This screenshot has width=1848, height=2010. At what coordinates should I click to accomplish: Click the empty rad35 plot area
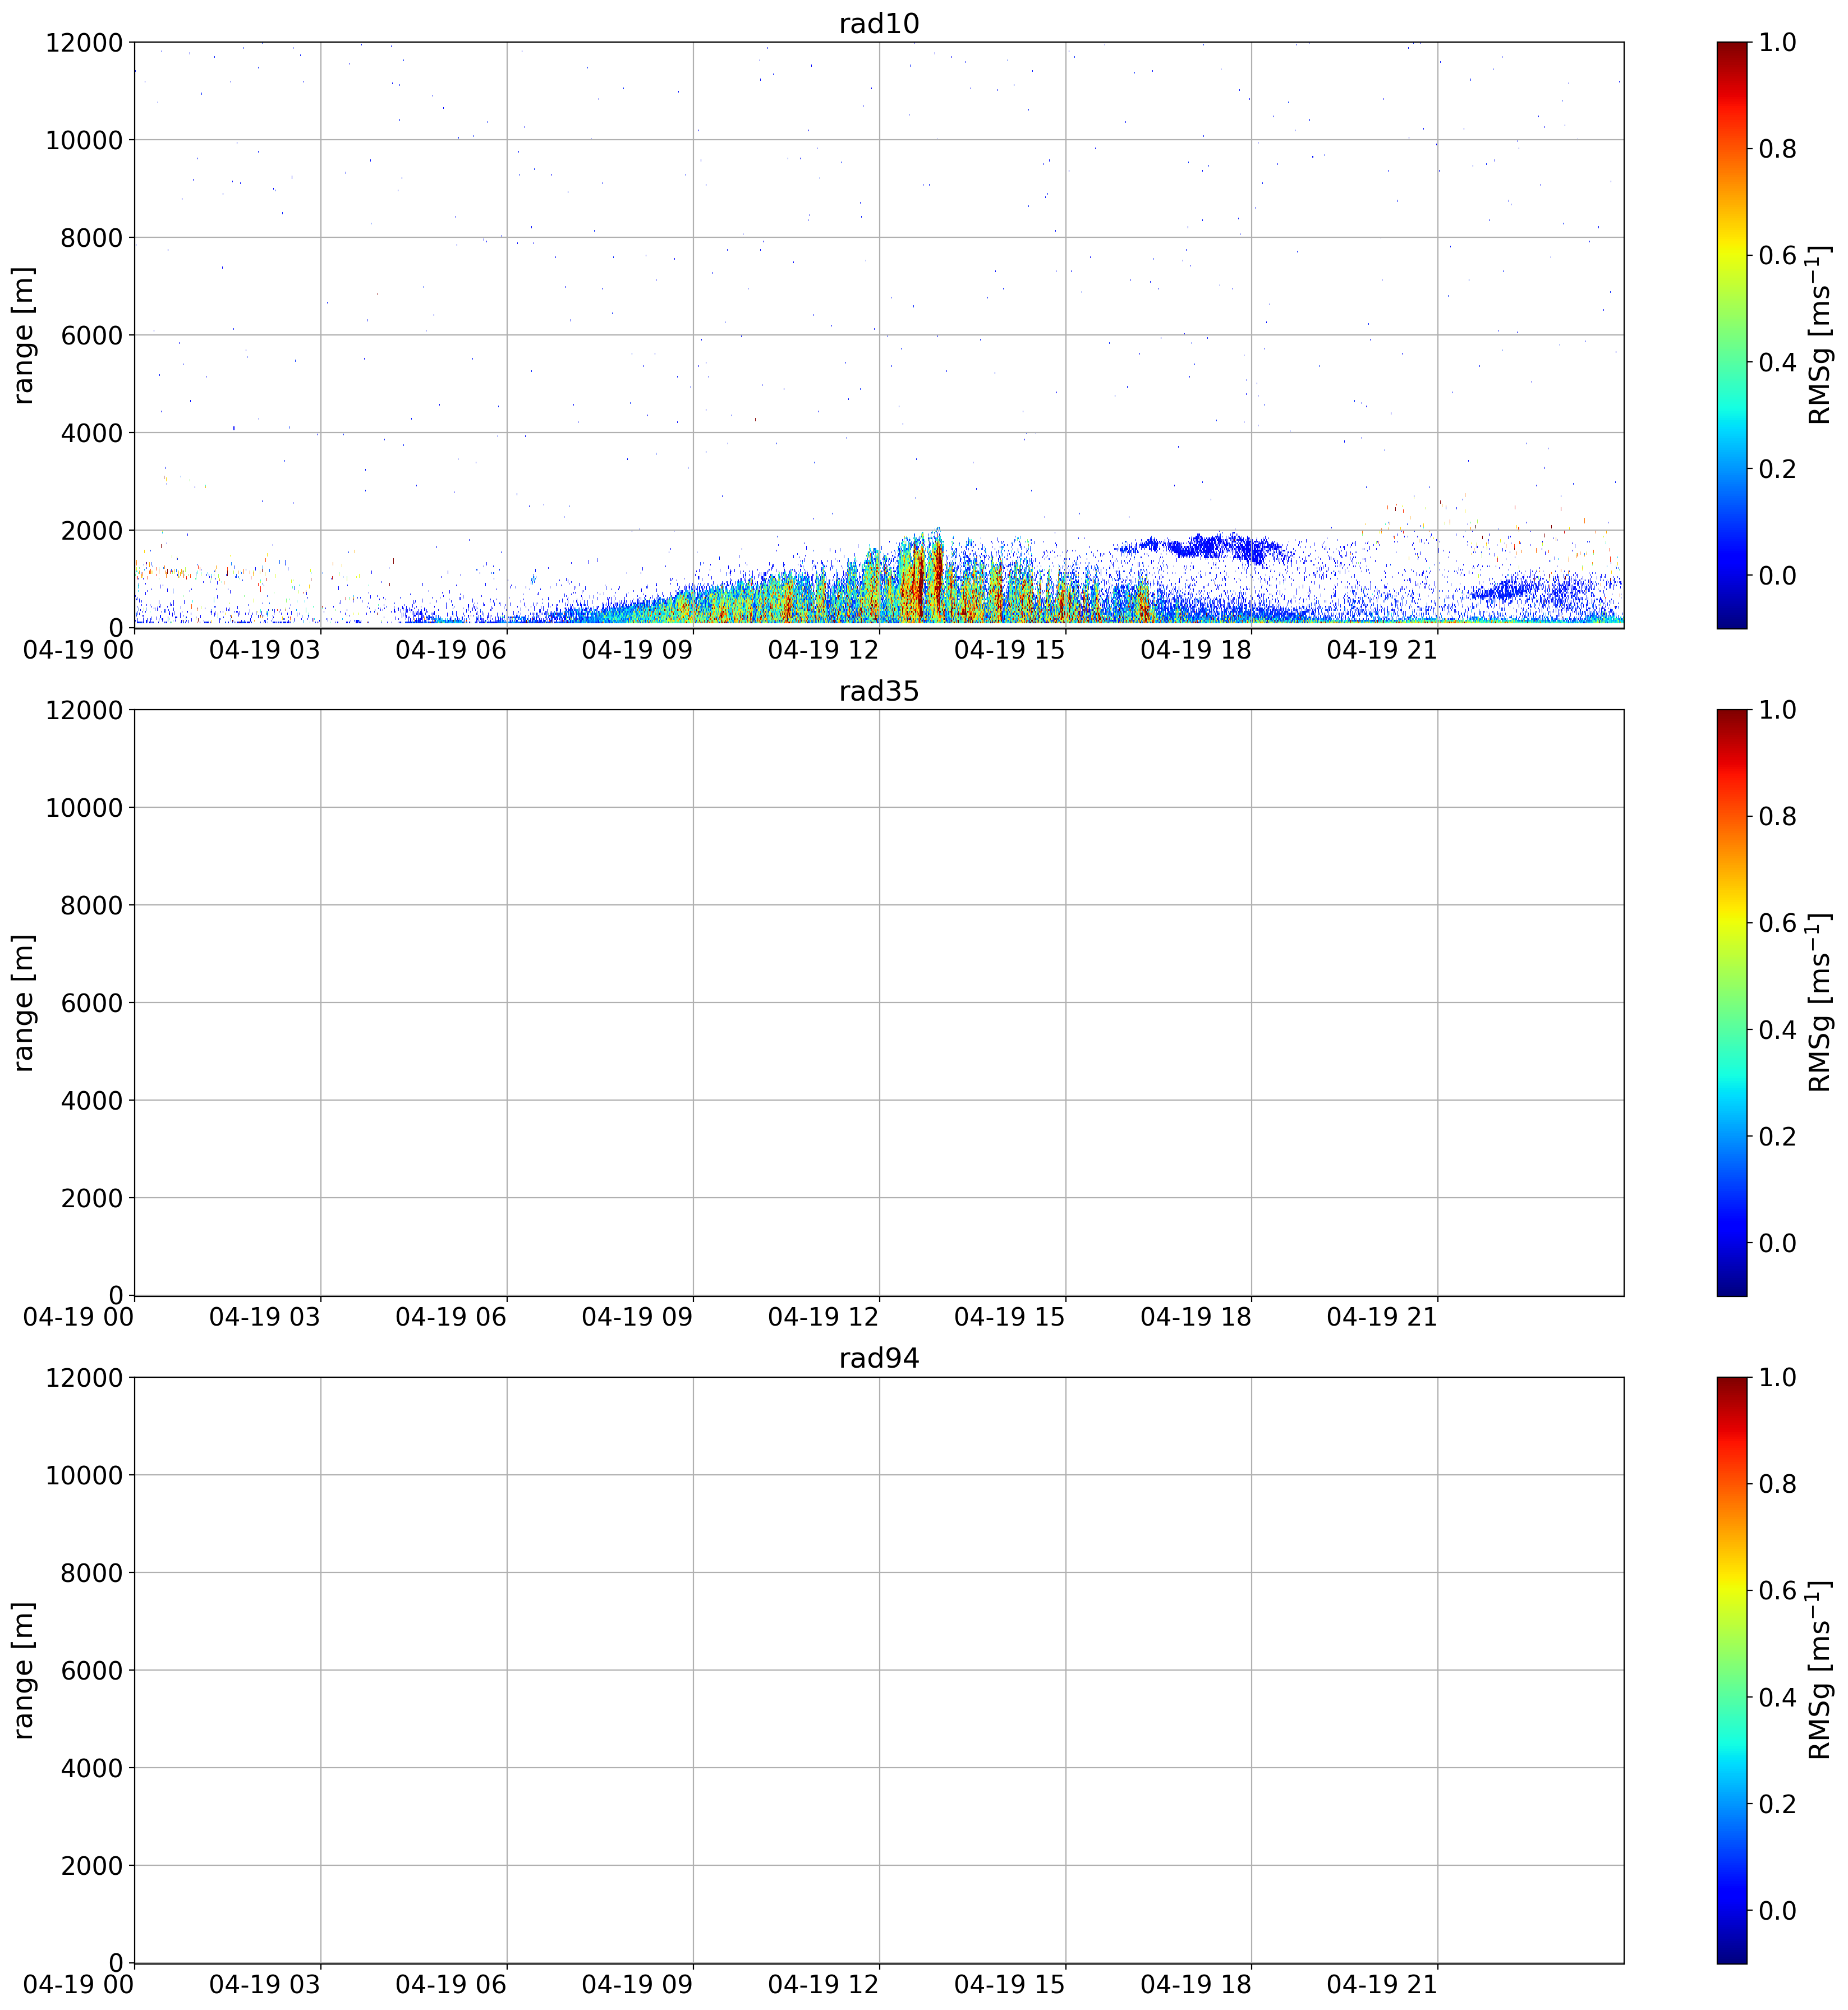[879, 1003]
